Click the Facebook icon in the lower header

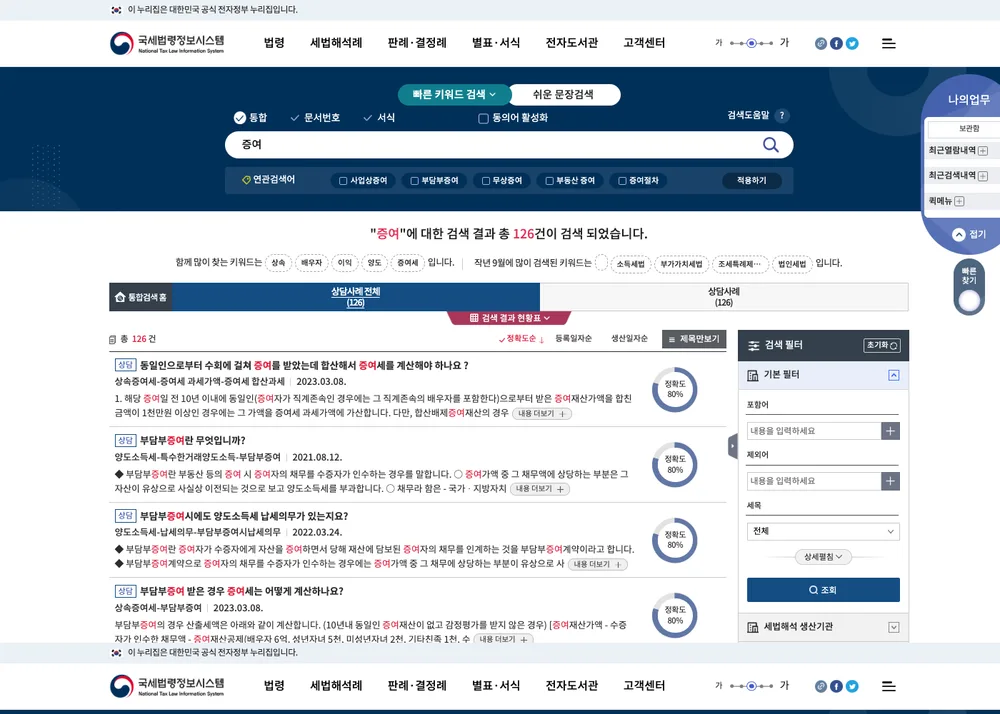836,687
